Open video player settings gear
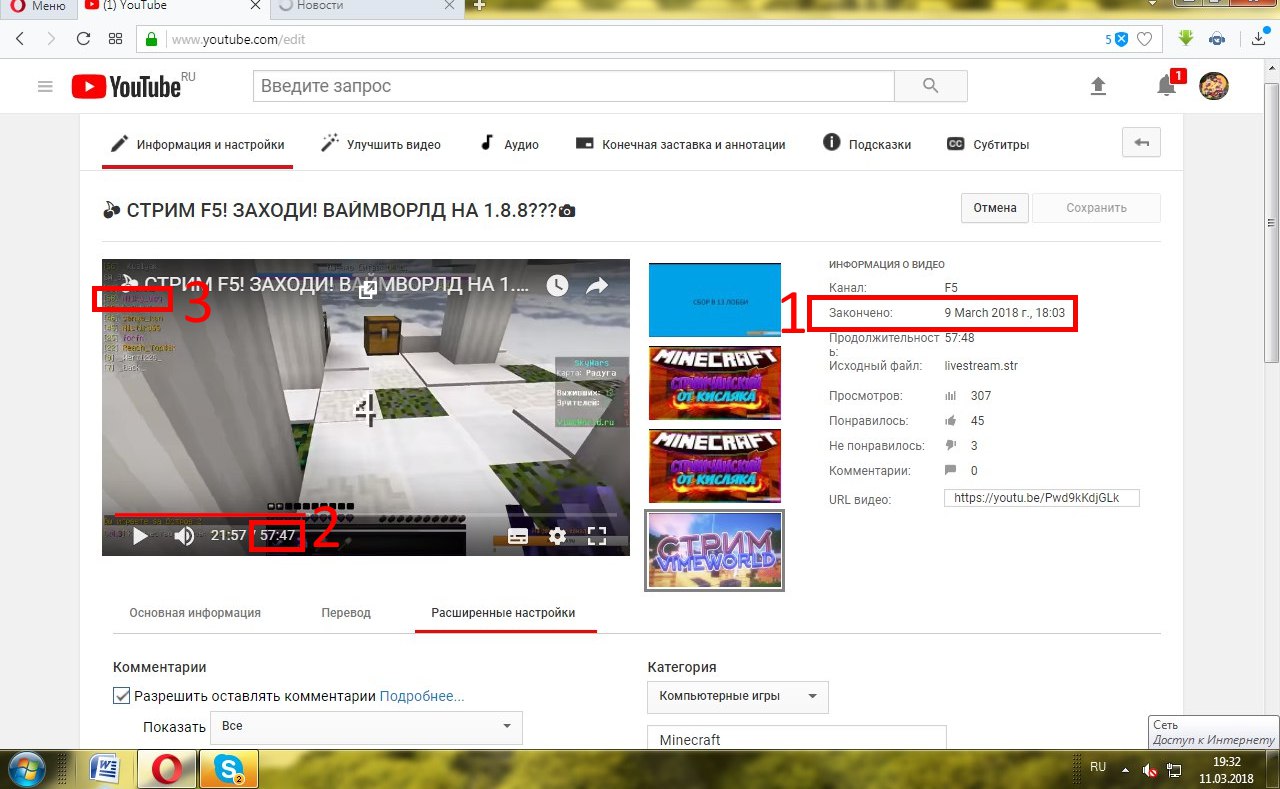This screenshot has height=789, width=1280. pyautogui.click(x=557, y=536)
